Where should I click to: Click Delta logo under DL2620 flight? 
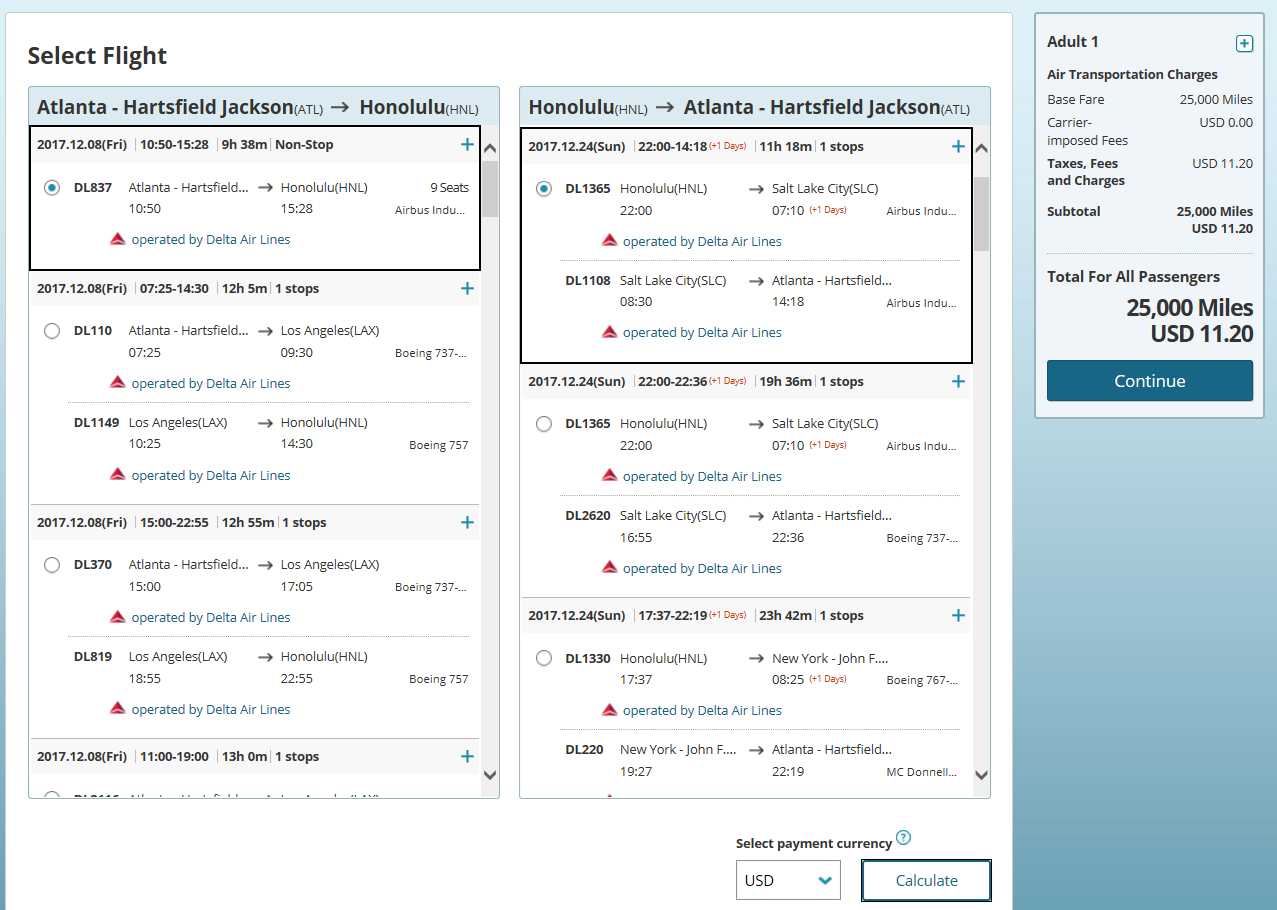pyautogui.click(x=609, y=567)
